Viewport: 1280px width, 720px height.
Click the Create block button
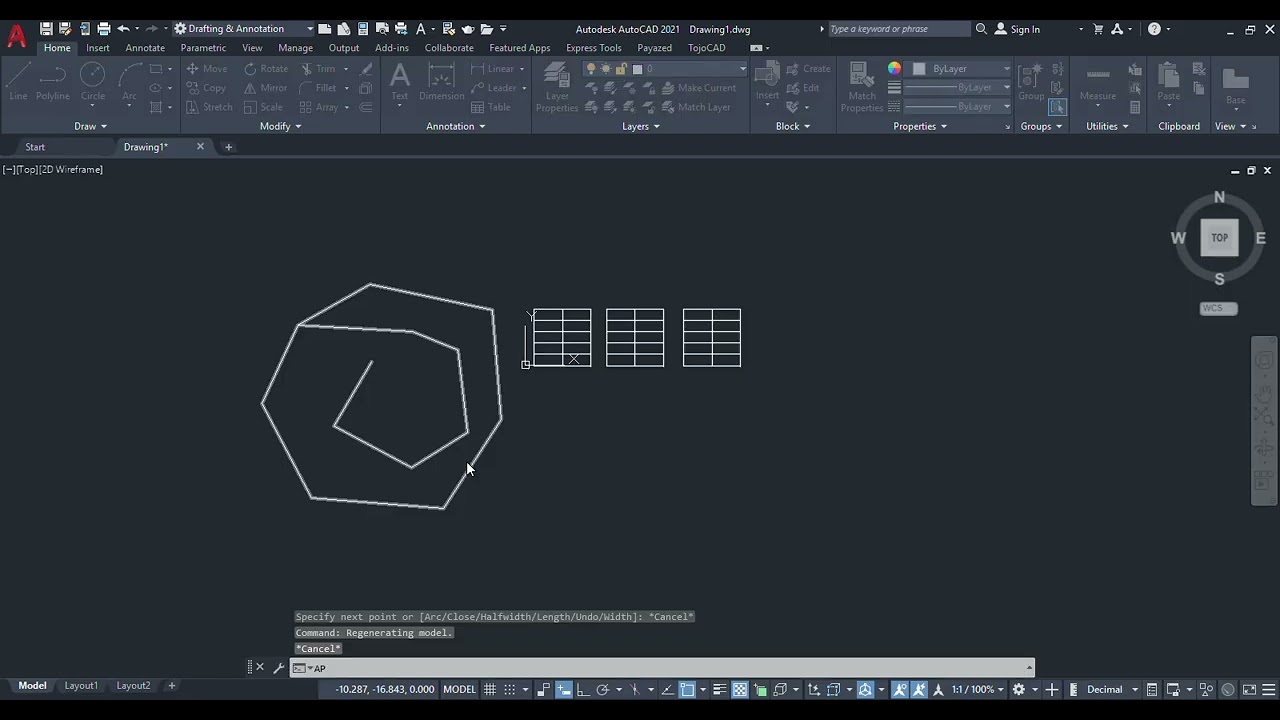(809, 69)
